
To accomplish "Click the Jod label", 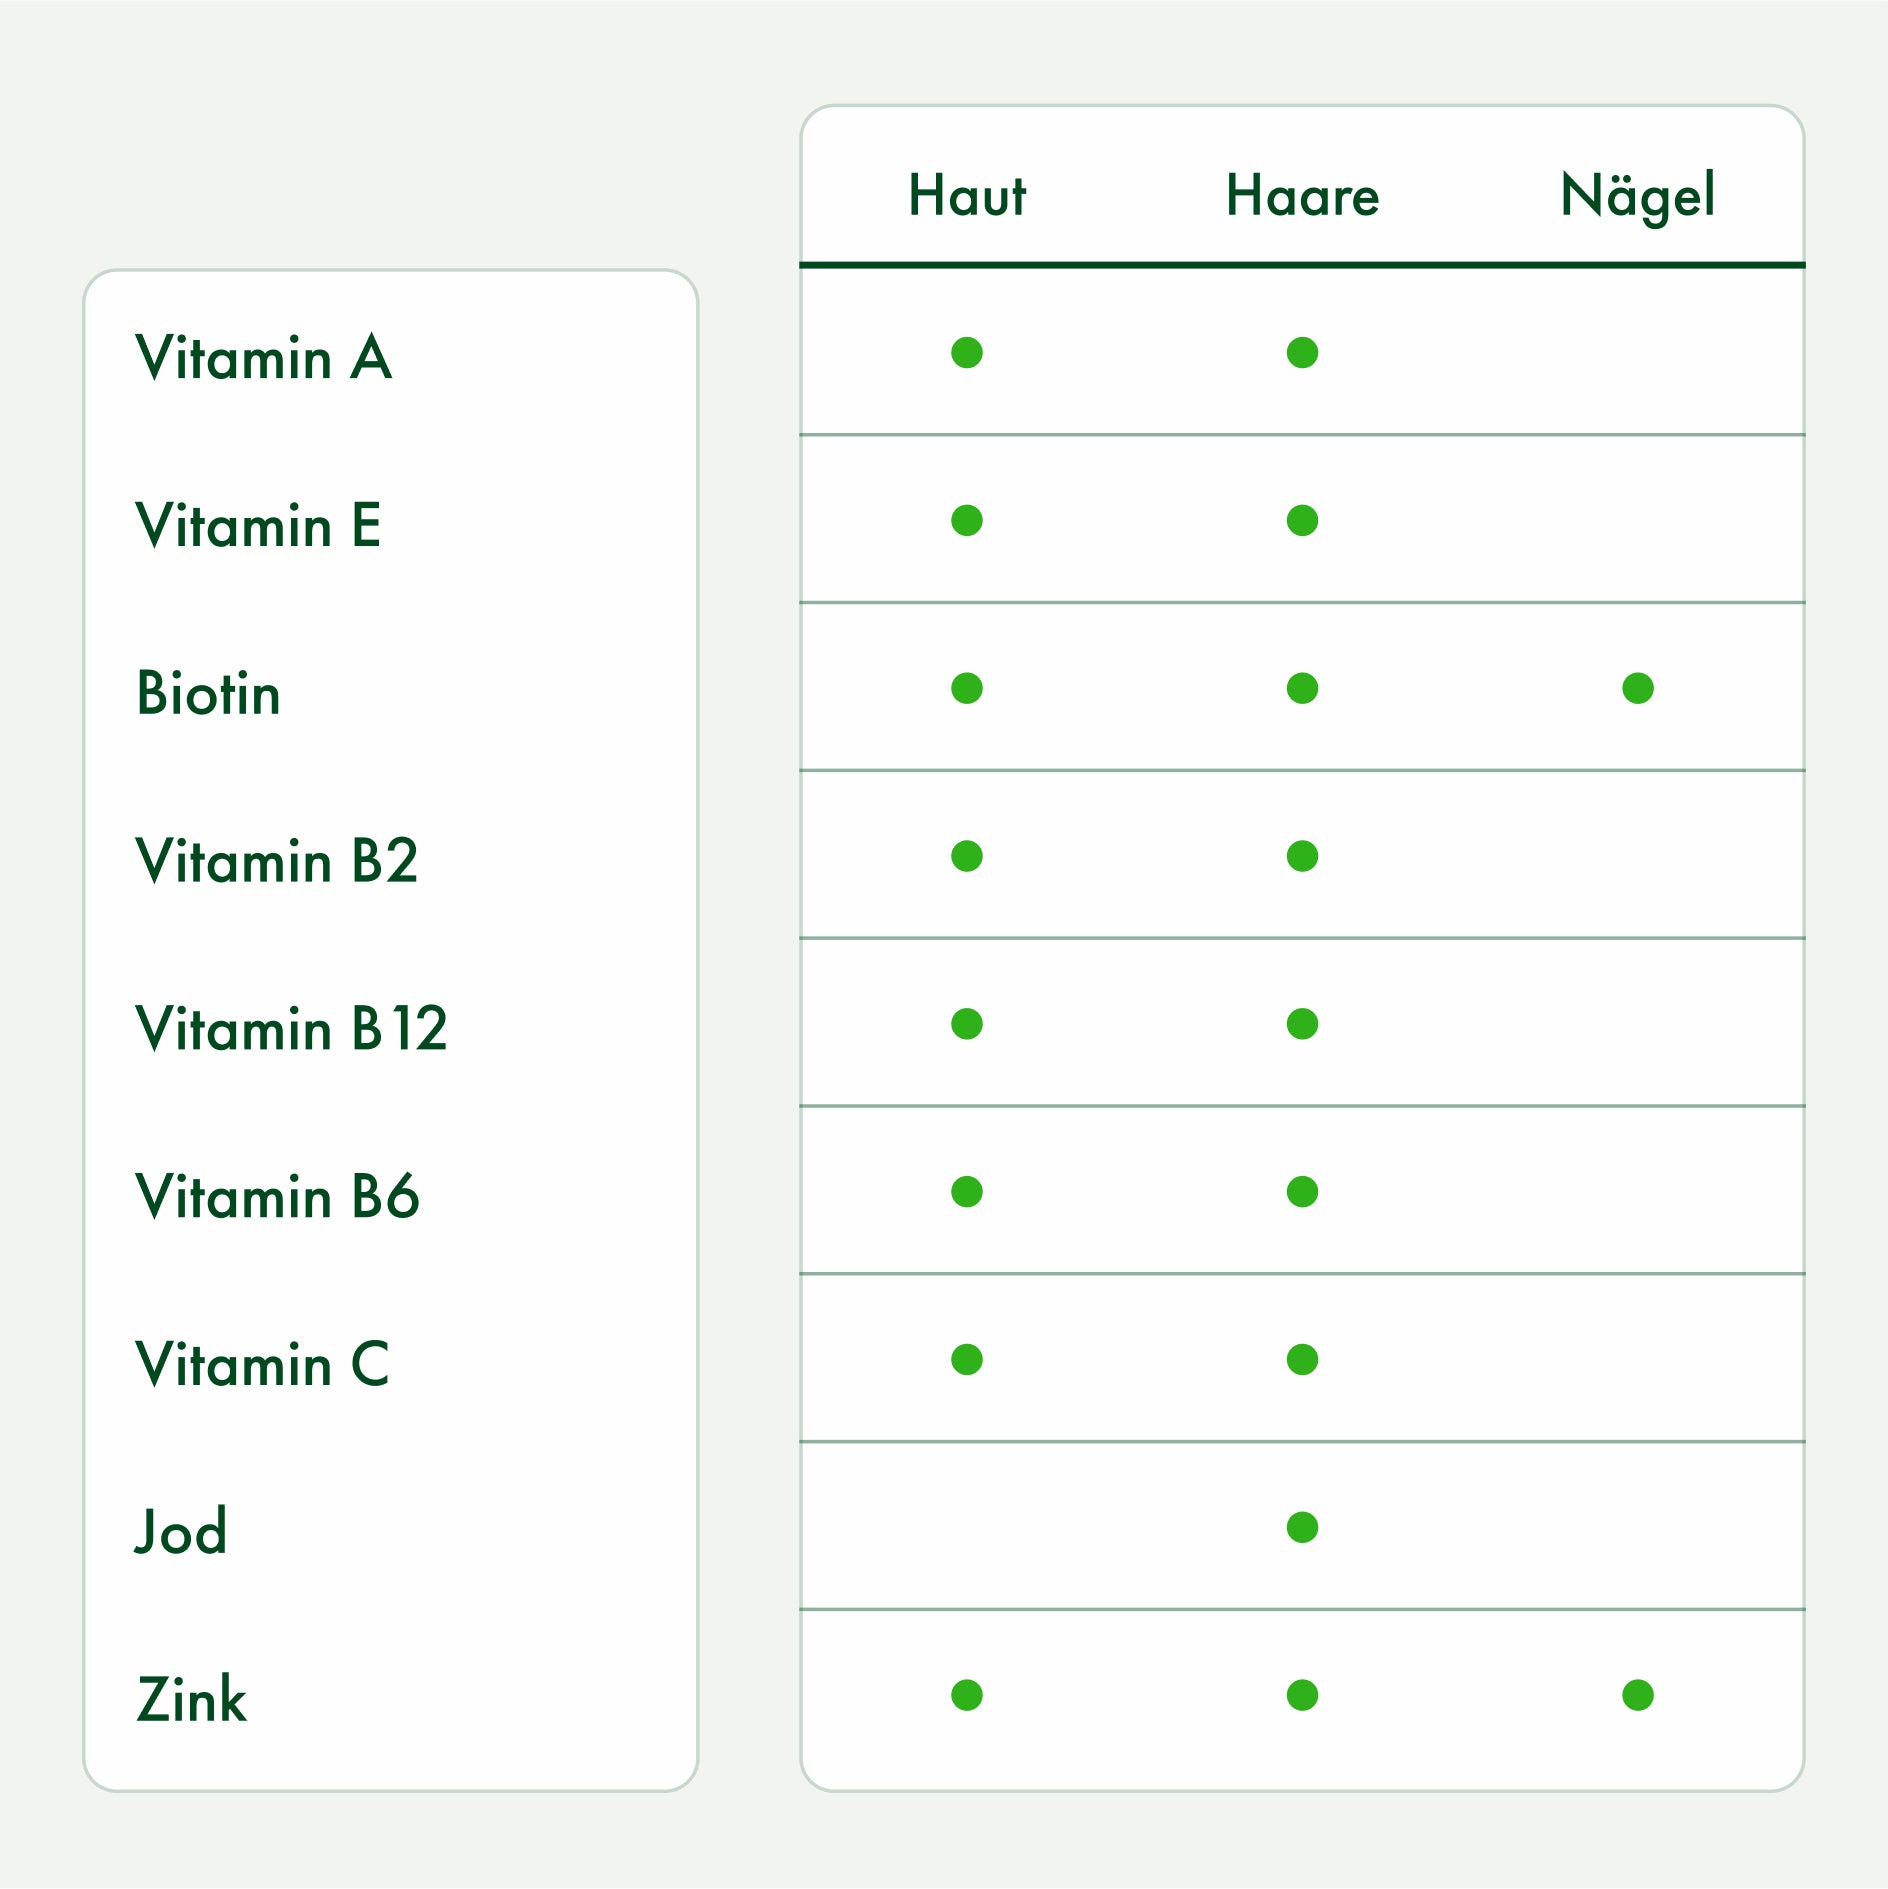I will [181, 1532].
